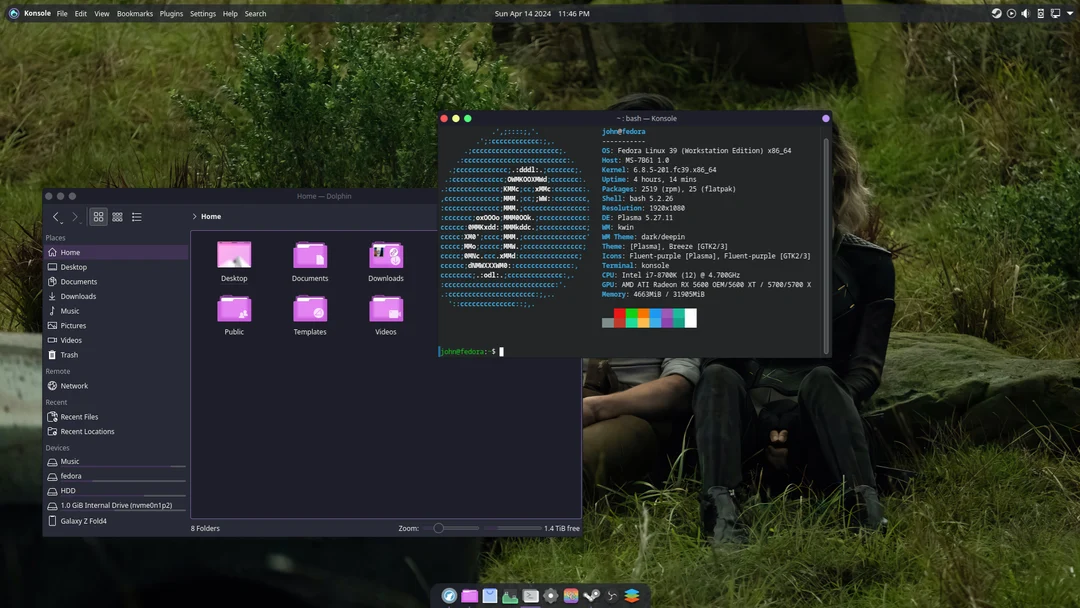1080x608 pixels.
Task: Open the hidden system tray arrow
Action: click(x=1069, y=13)
